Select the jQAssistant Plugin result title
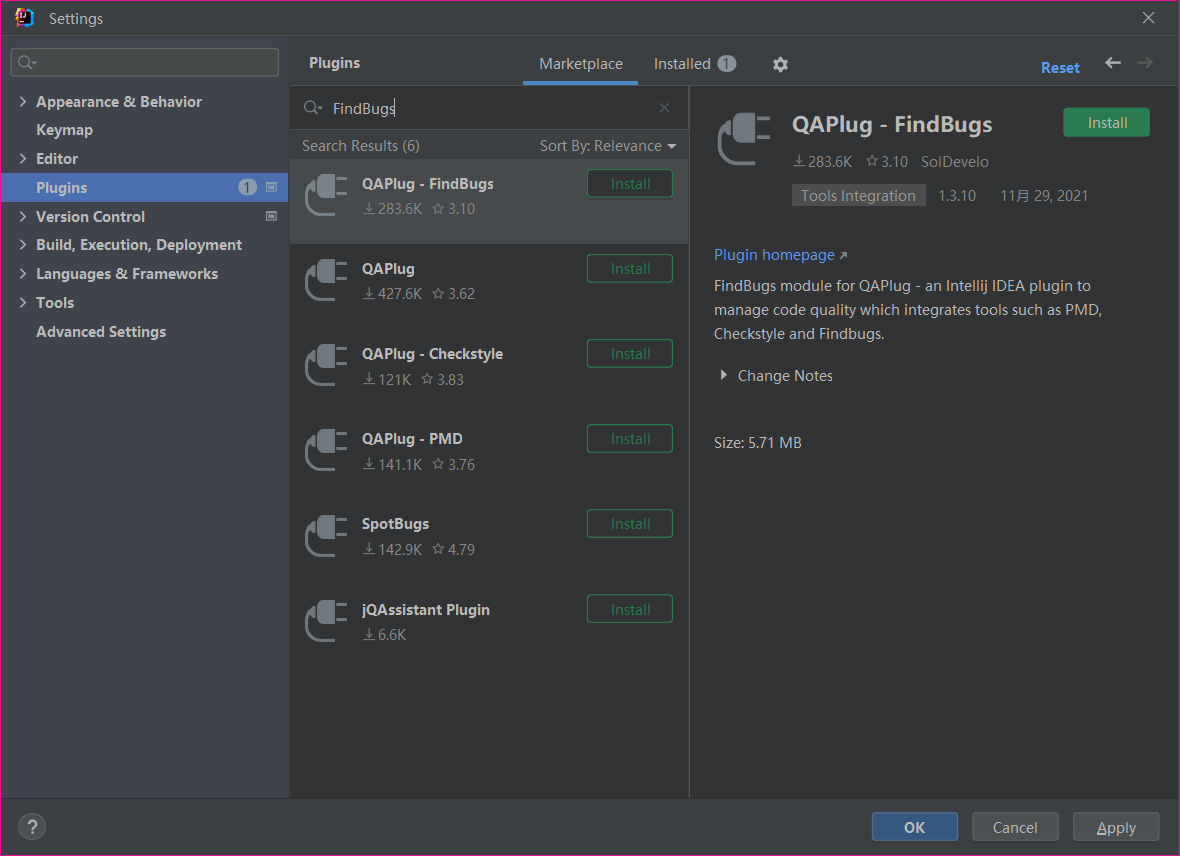The height and width of the screenshot is (856, 1180). pyautogui.click(x=425, y=610)
